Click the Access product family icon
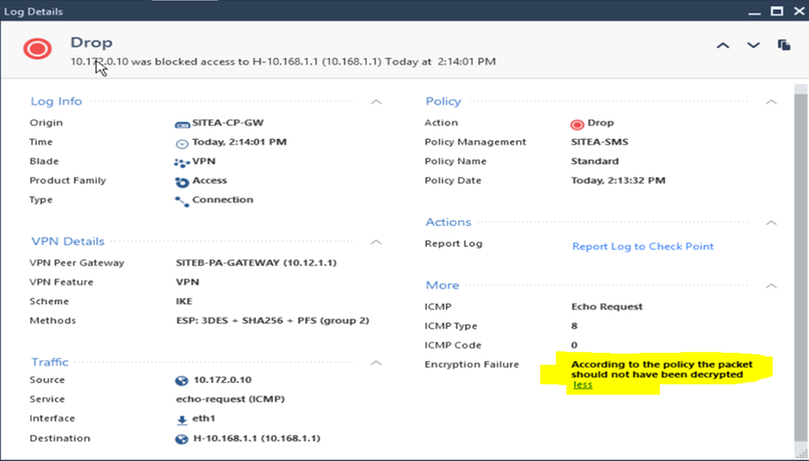 (x=182, y=181)
